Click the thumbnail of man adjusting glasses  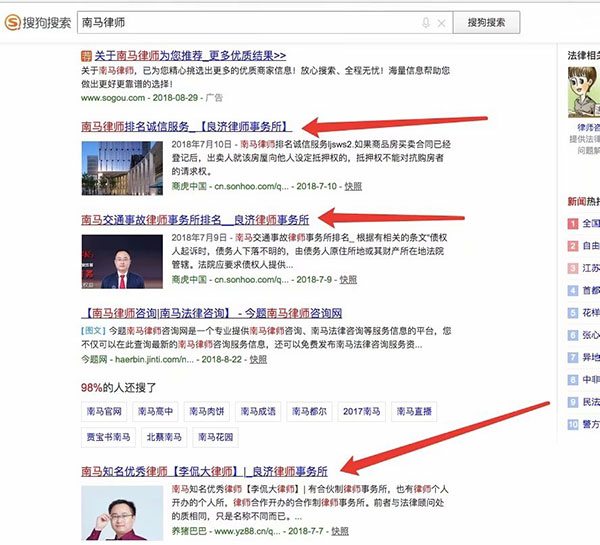coord(122,513)
